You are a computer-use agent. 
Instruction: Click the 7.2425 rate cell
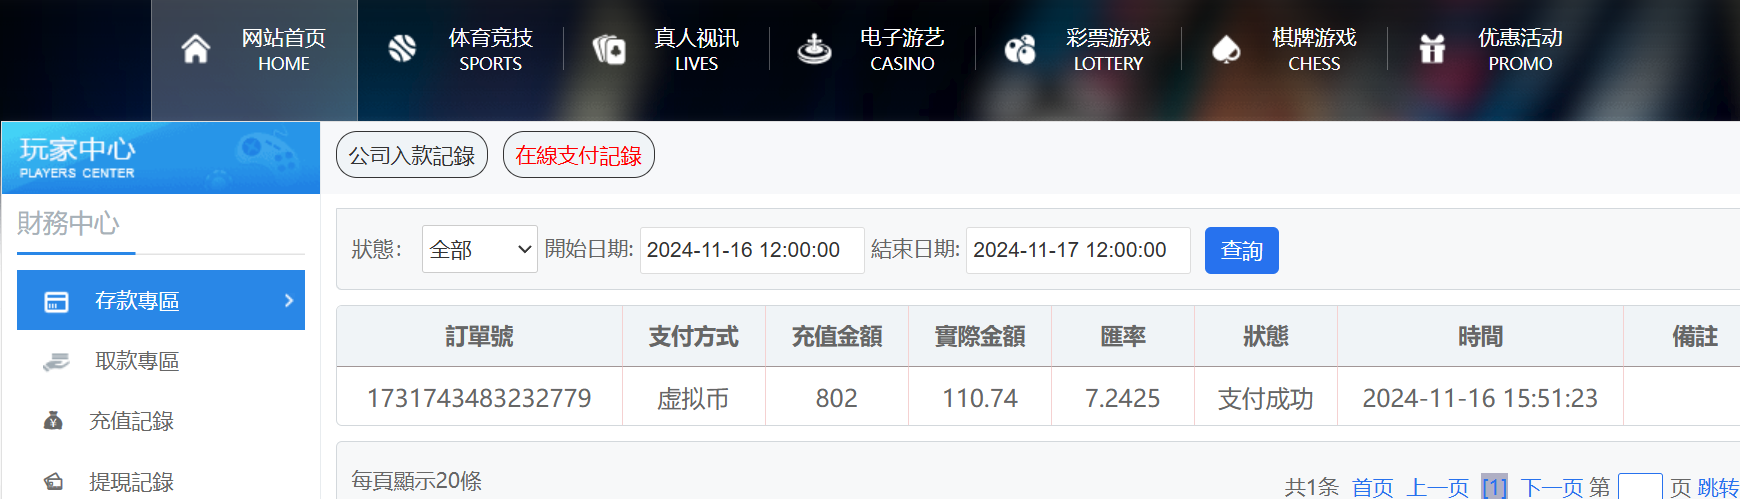1123,398
